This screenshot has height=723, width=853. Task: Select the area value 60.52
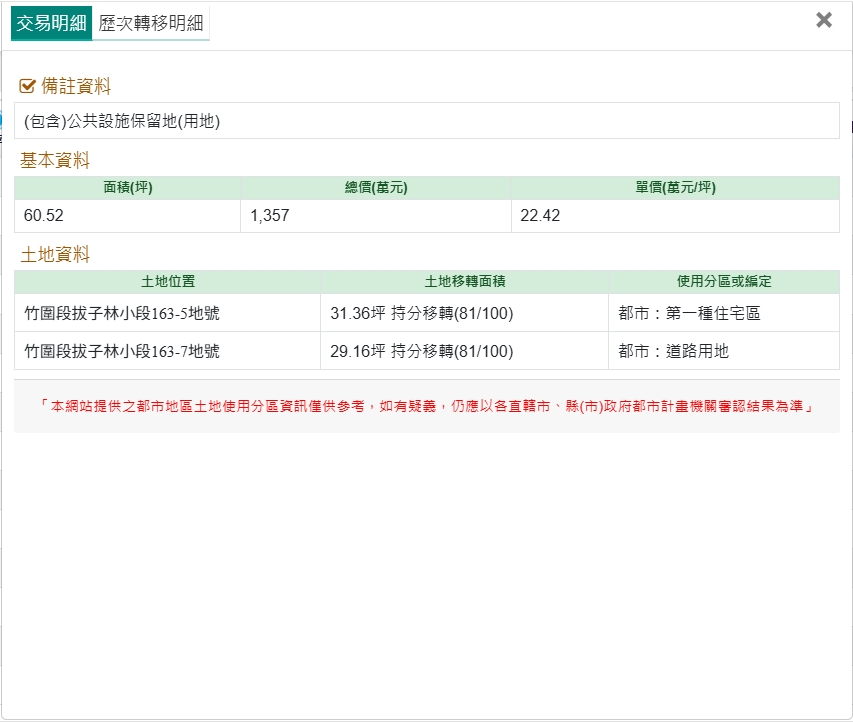(x=45, y=216)
